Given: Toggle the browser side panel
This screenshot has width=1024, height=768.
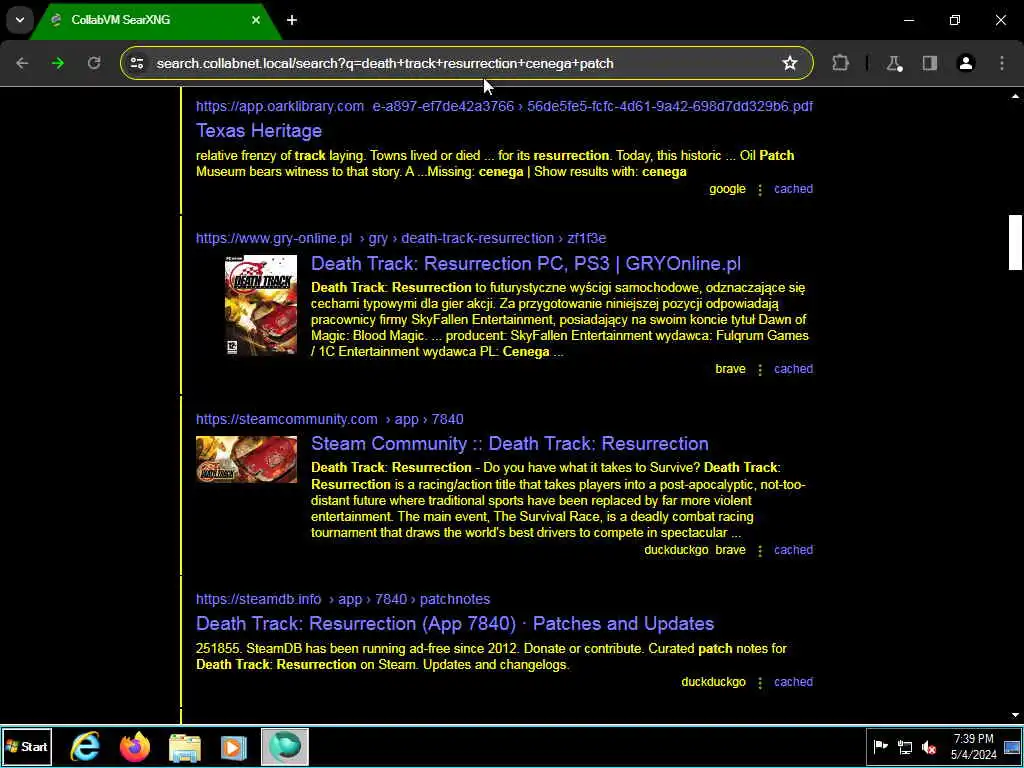Looking at the screenshot, I should tap(930, 63).
